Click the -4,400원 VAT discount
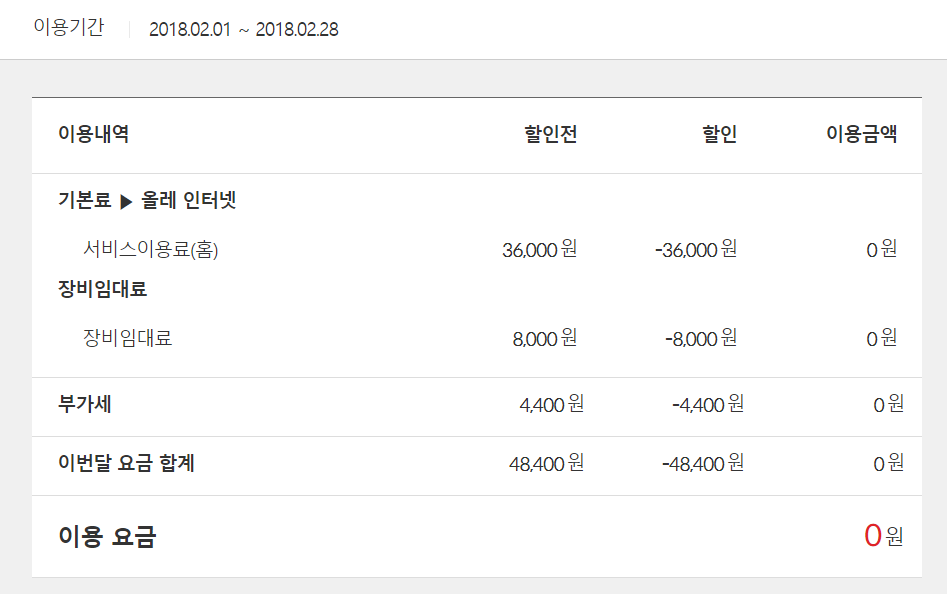The image size is (947, 594). 707,404
